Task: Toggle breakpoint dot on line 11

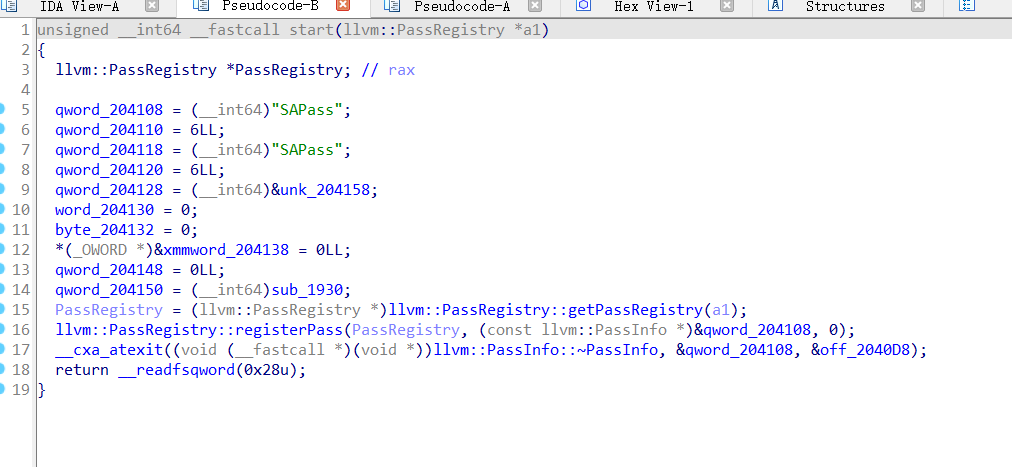Action: (2, 229)
